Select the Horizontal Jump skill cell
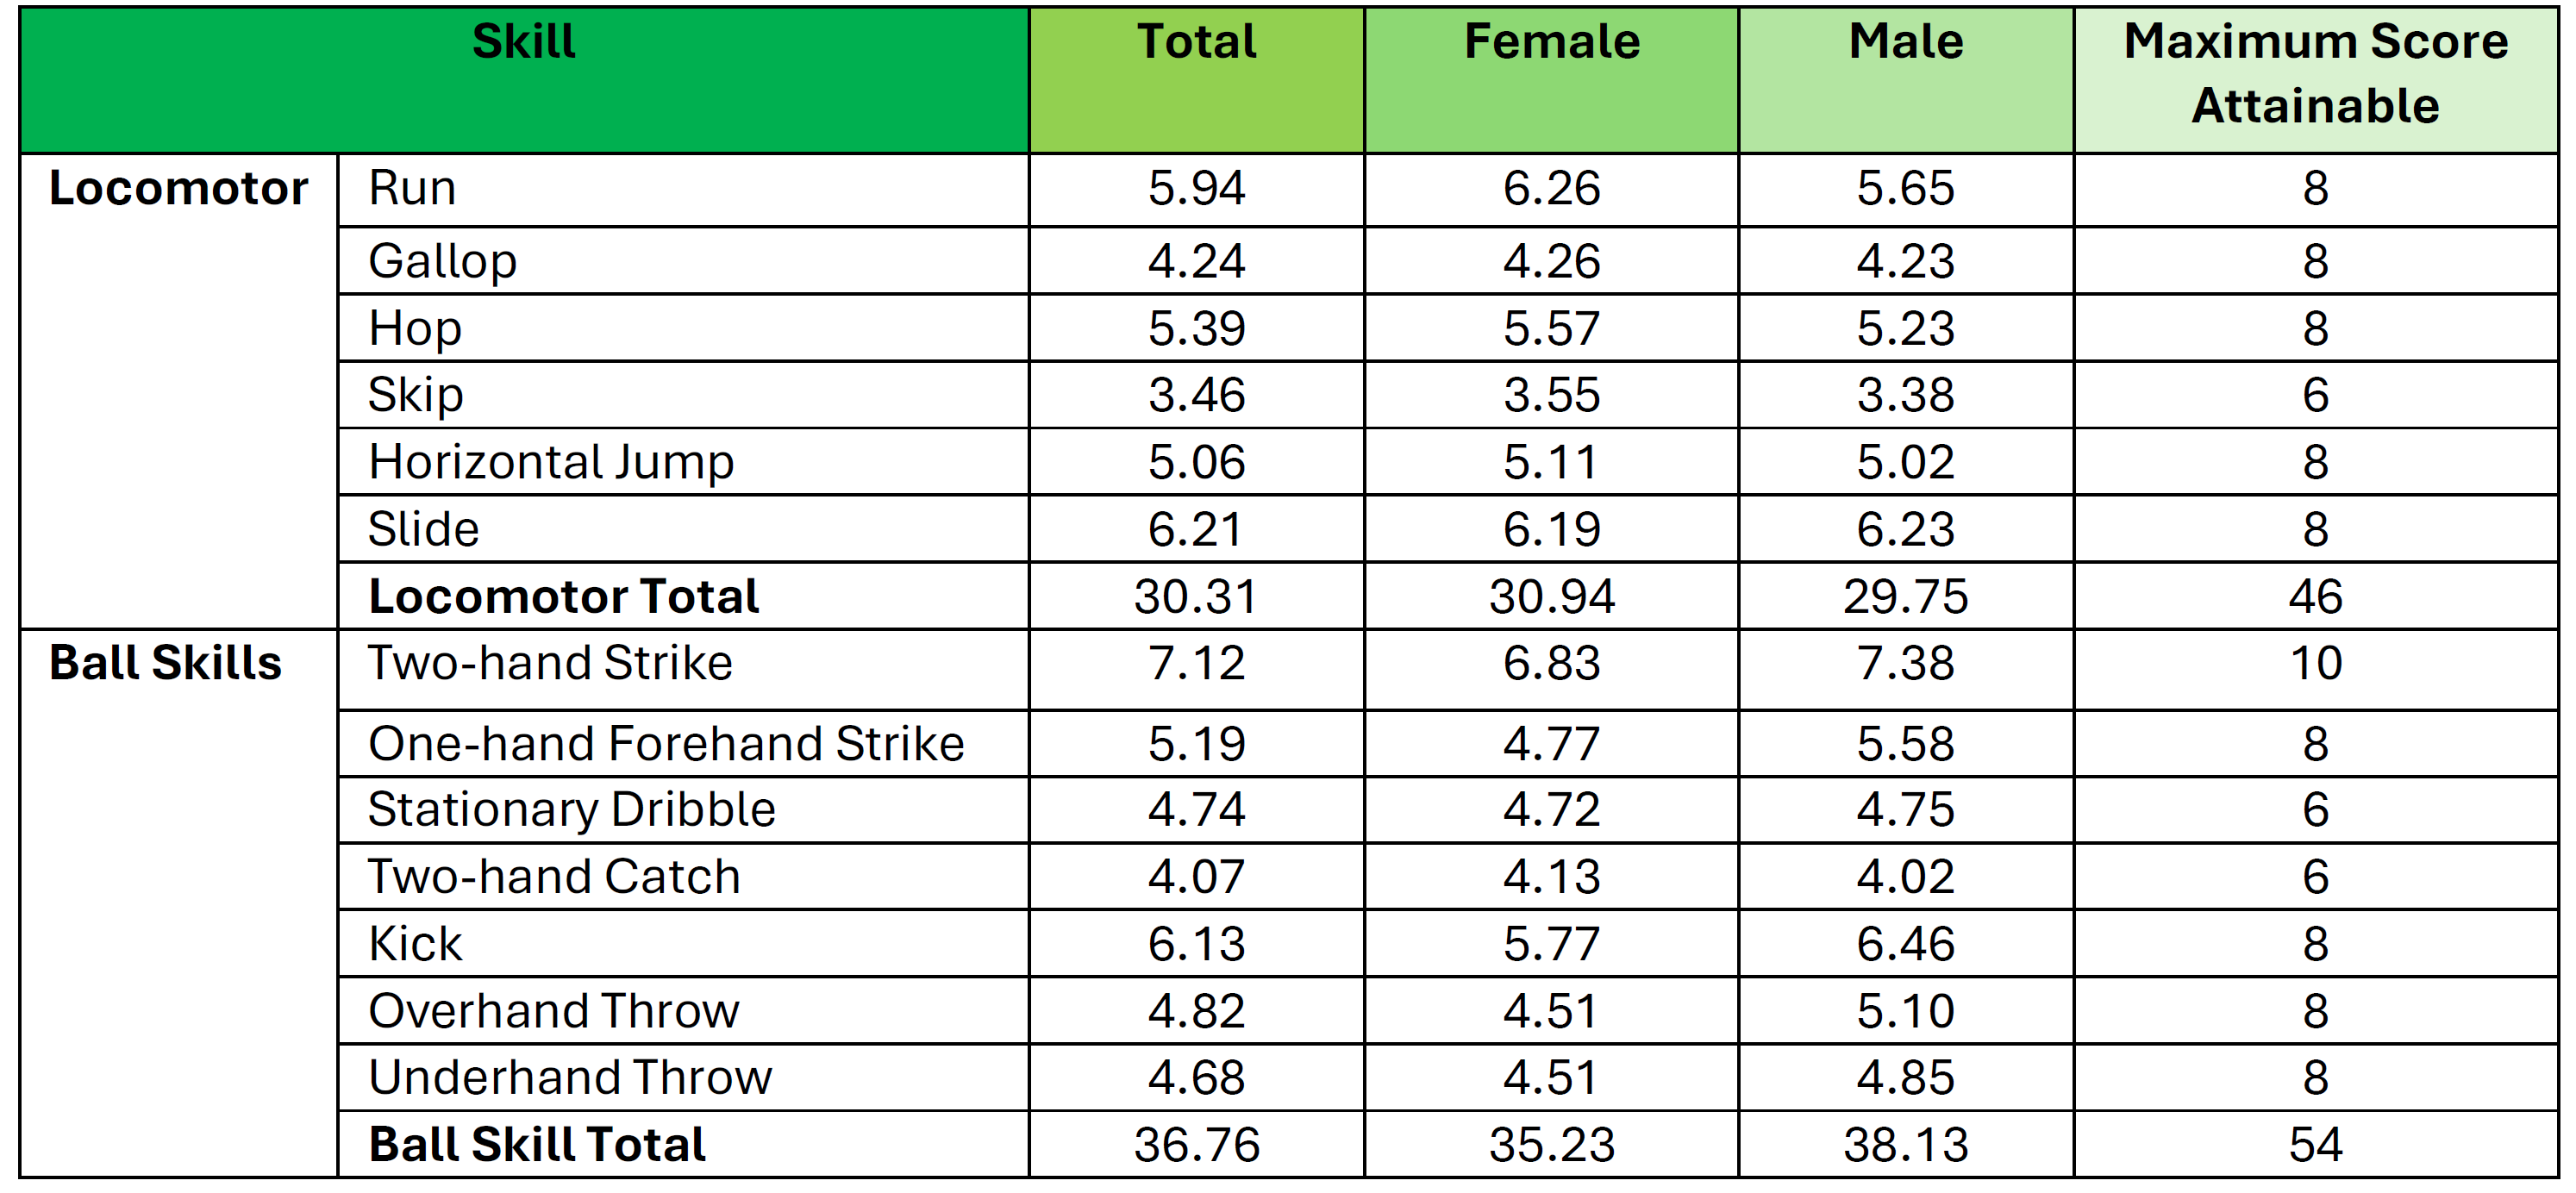Screen dimensions: 2576x1193 click(551, 462)
